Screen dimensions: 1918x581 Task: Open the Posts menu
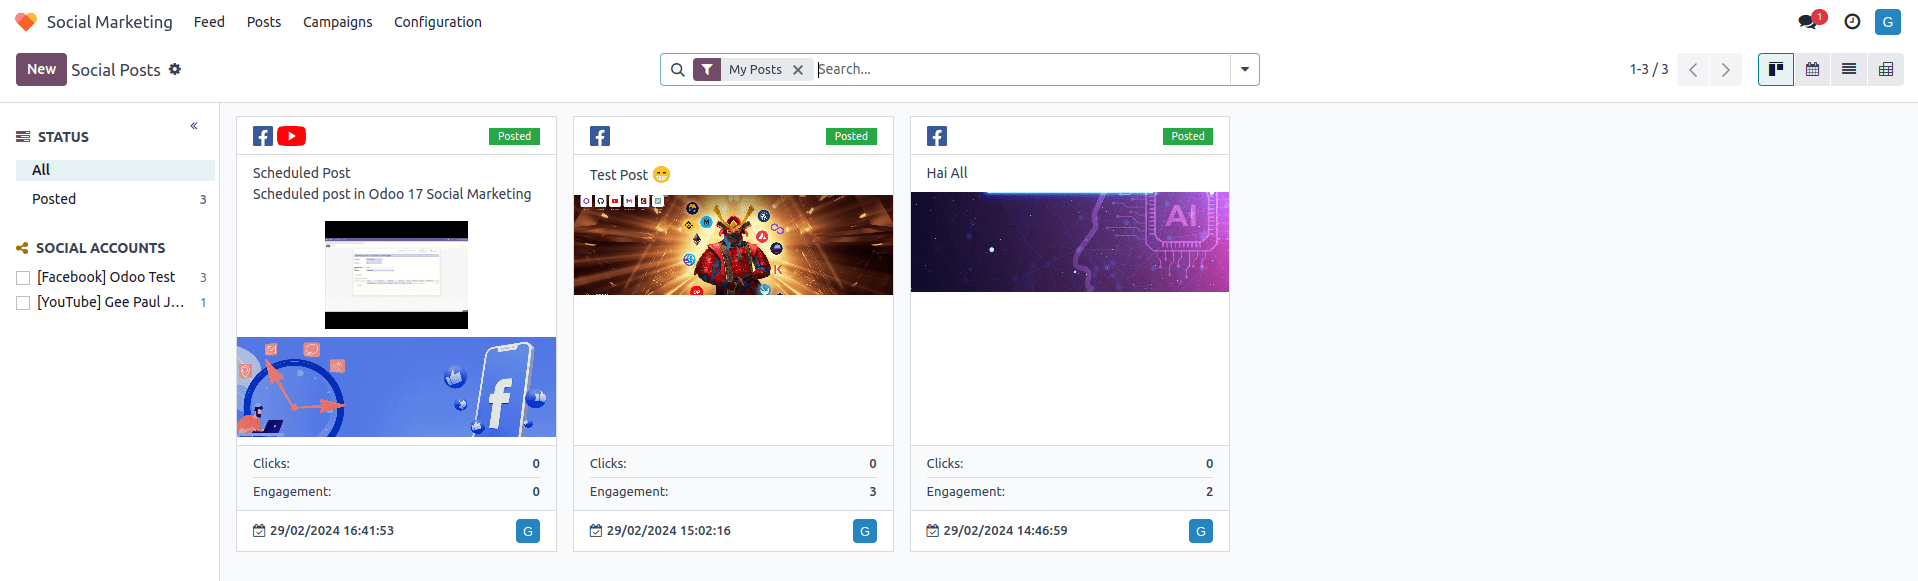pos(264,22)
